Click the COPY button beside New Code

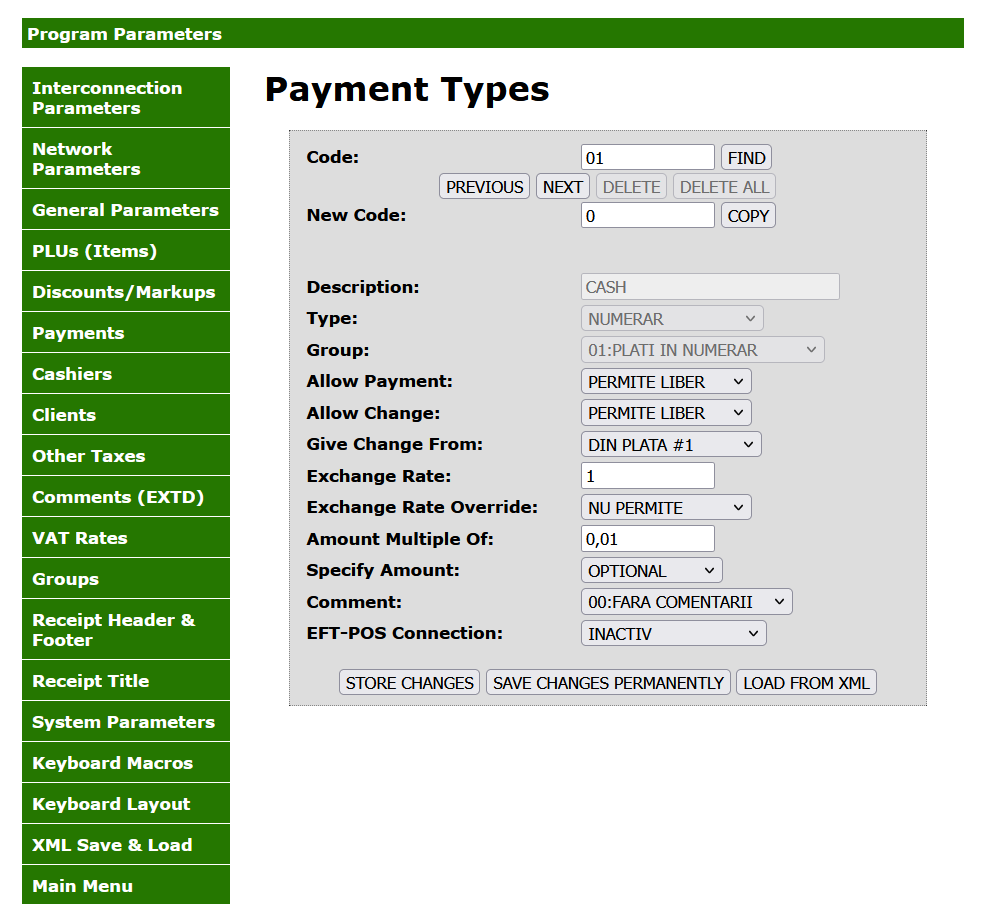point(747,216)
